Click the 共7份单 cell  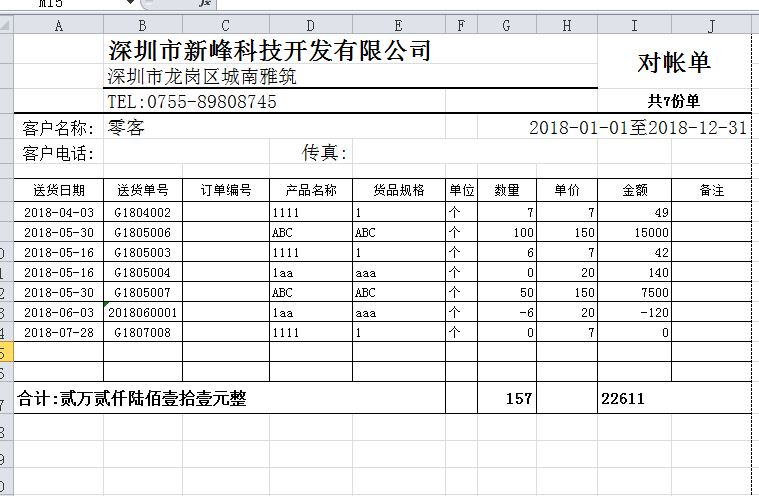tap(674, 101)
